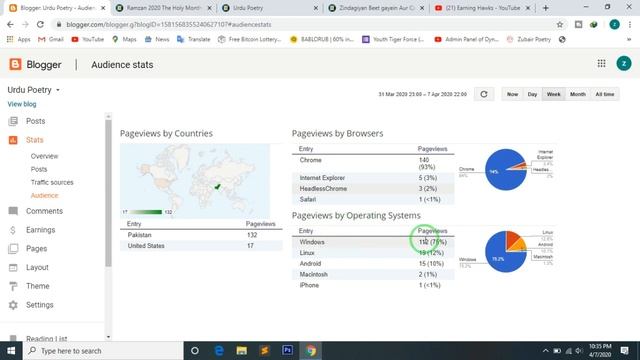640x360 pixels.
Task: Click the Stats chart icon
Action: (13, 140)
